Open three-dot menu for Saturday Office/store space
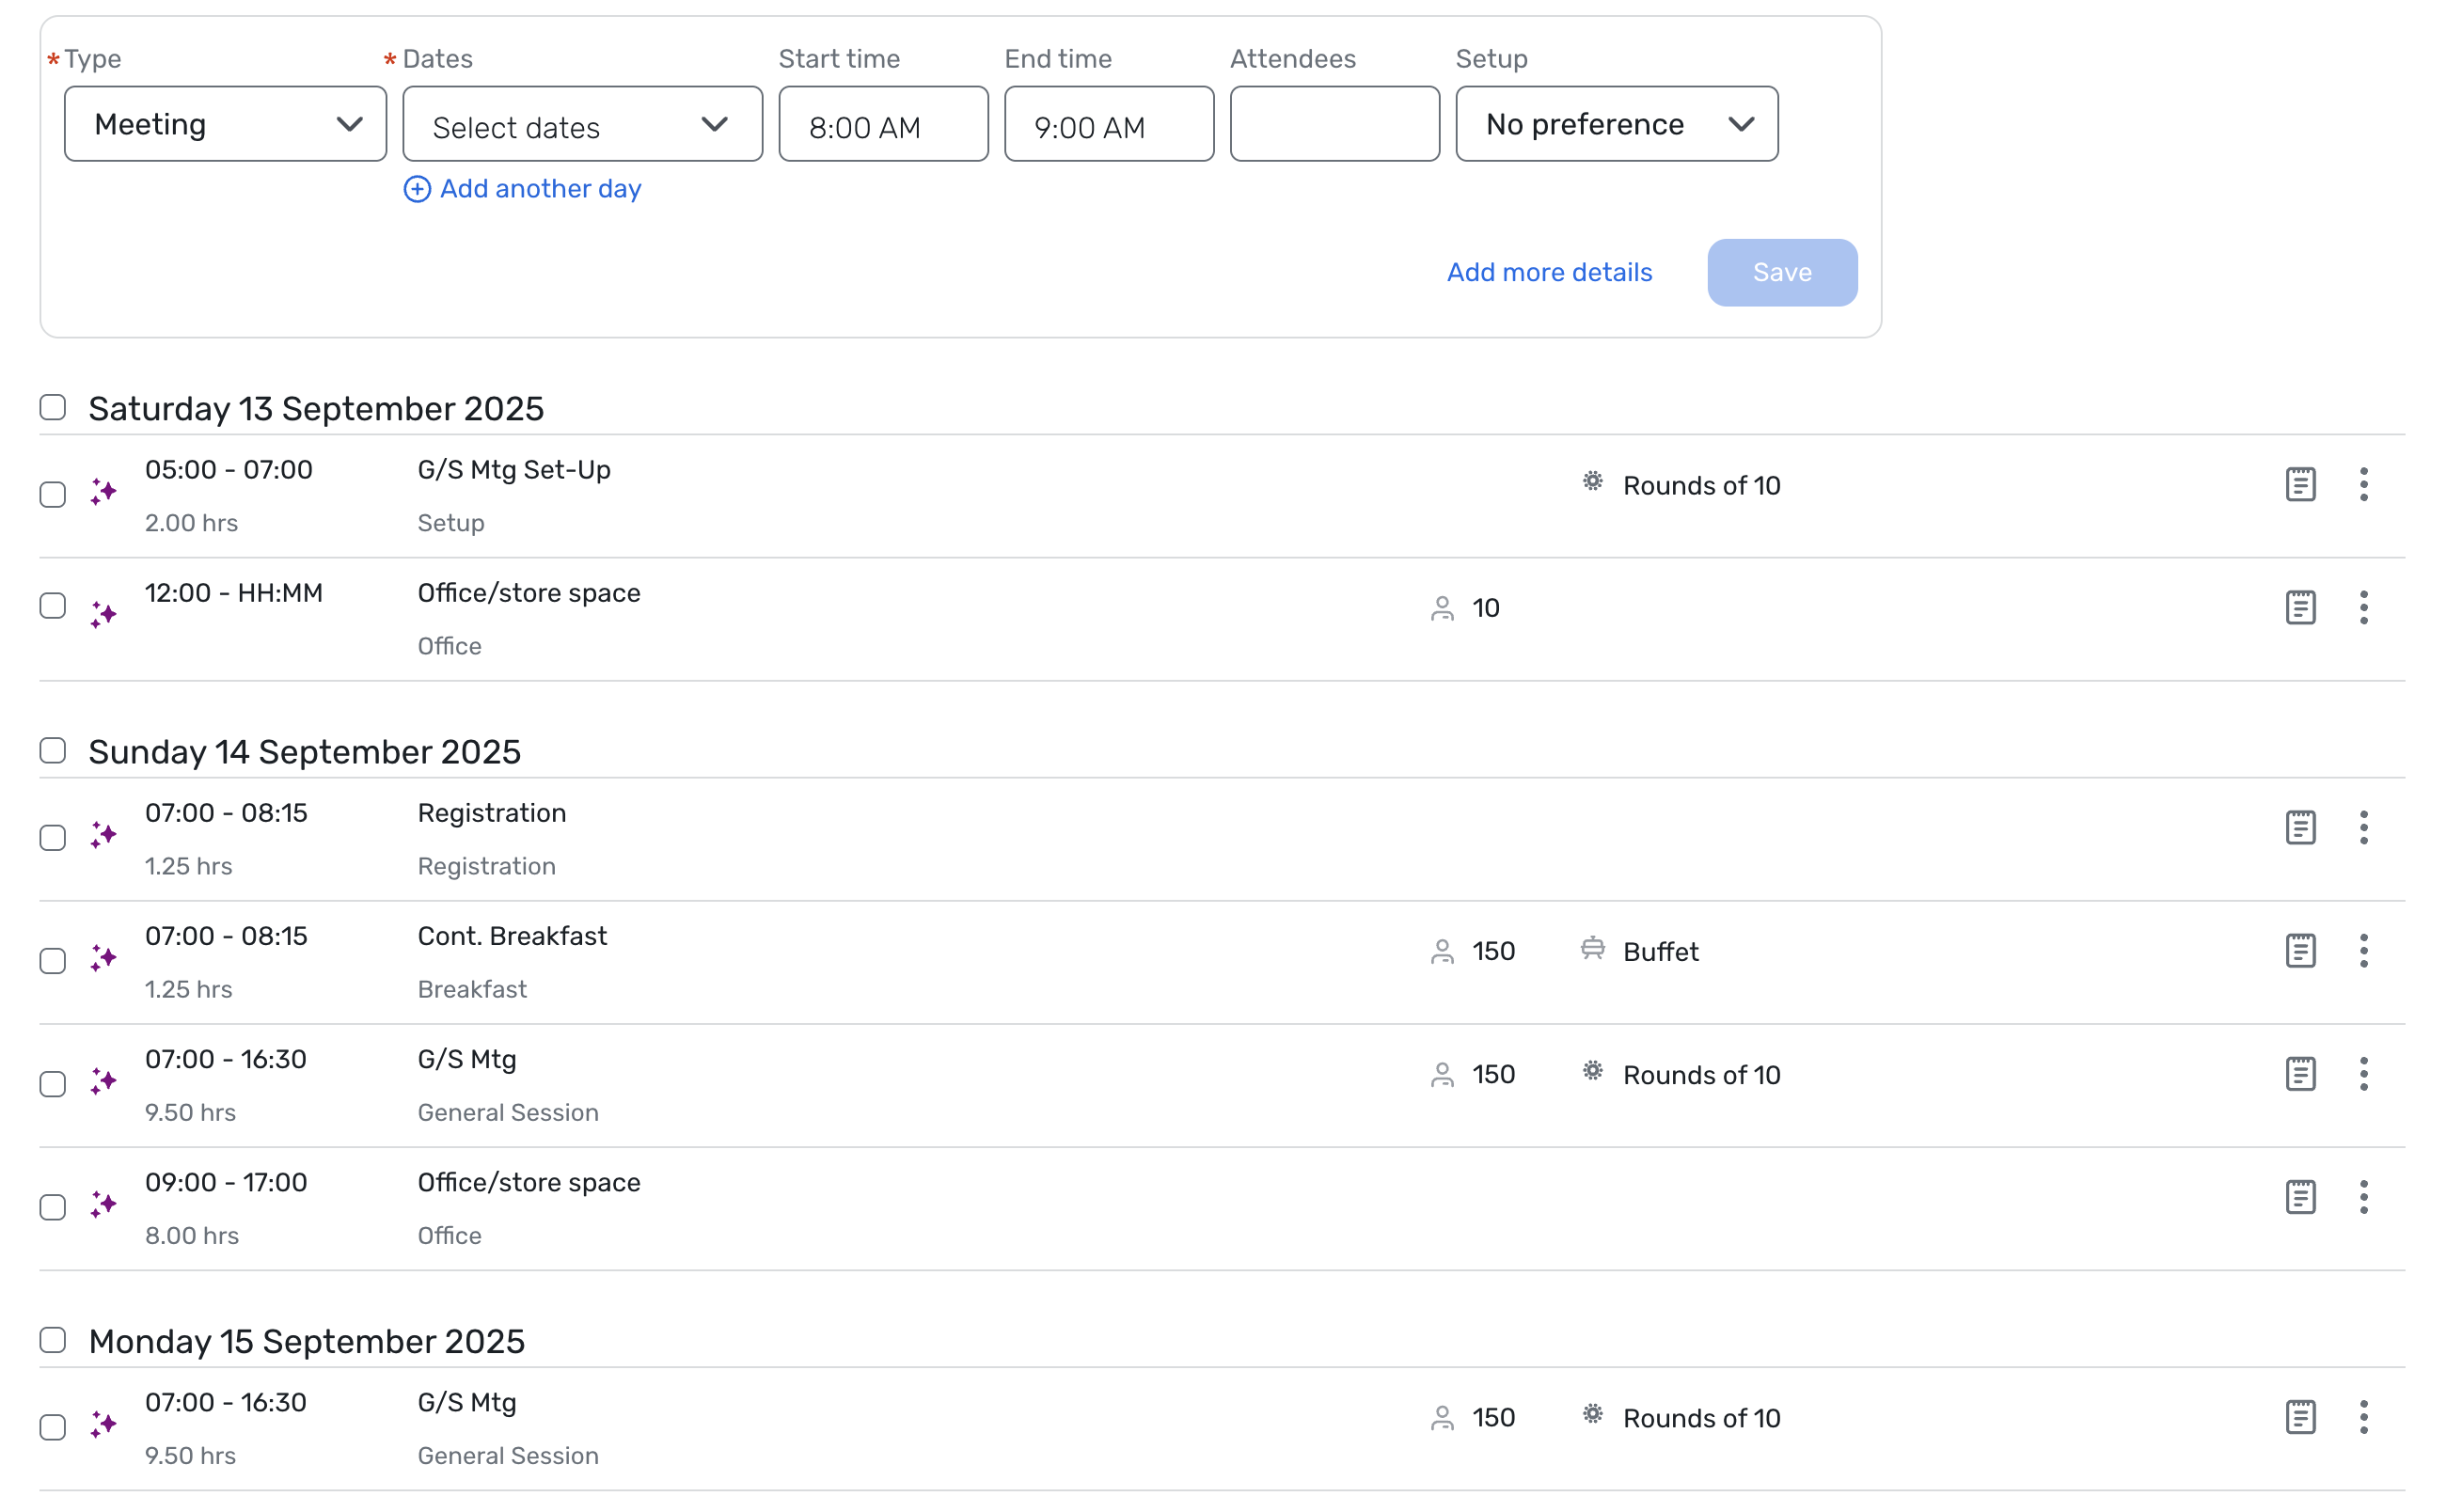2462x1512 pixels. click(2363, 608)
